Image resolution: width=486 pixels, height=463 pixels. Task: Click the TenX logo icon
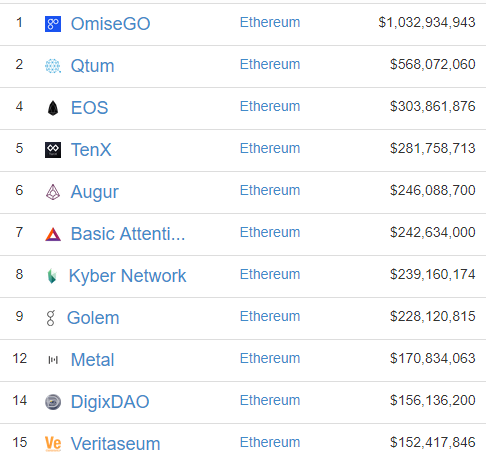click(x=53, y=150)
